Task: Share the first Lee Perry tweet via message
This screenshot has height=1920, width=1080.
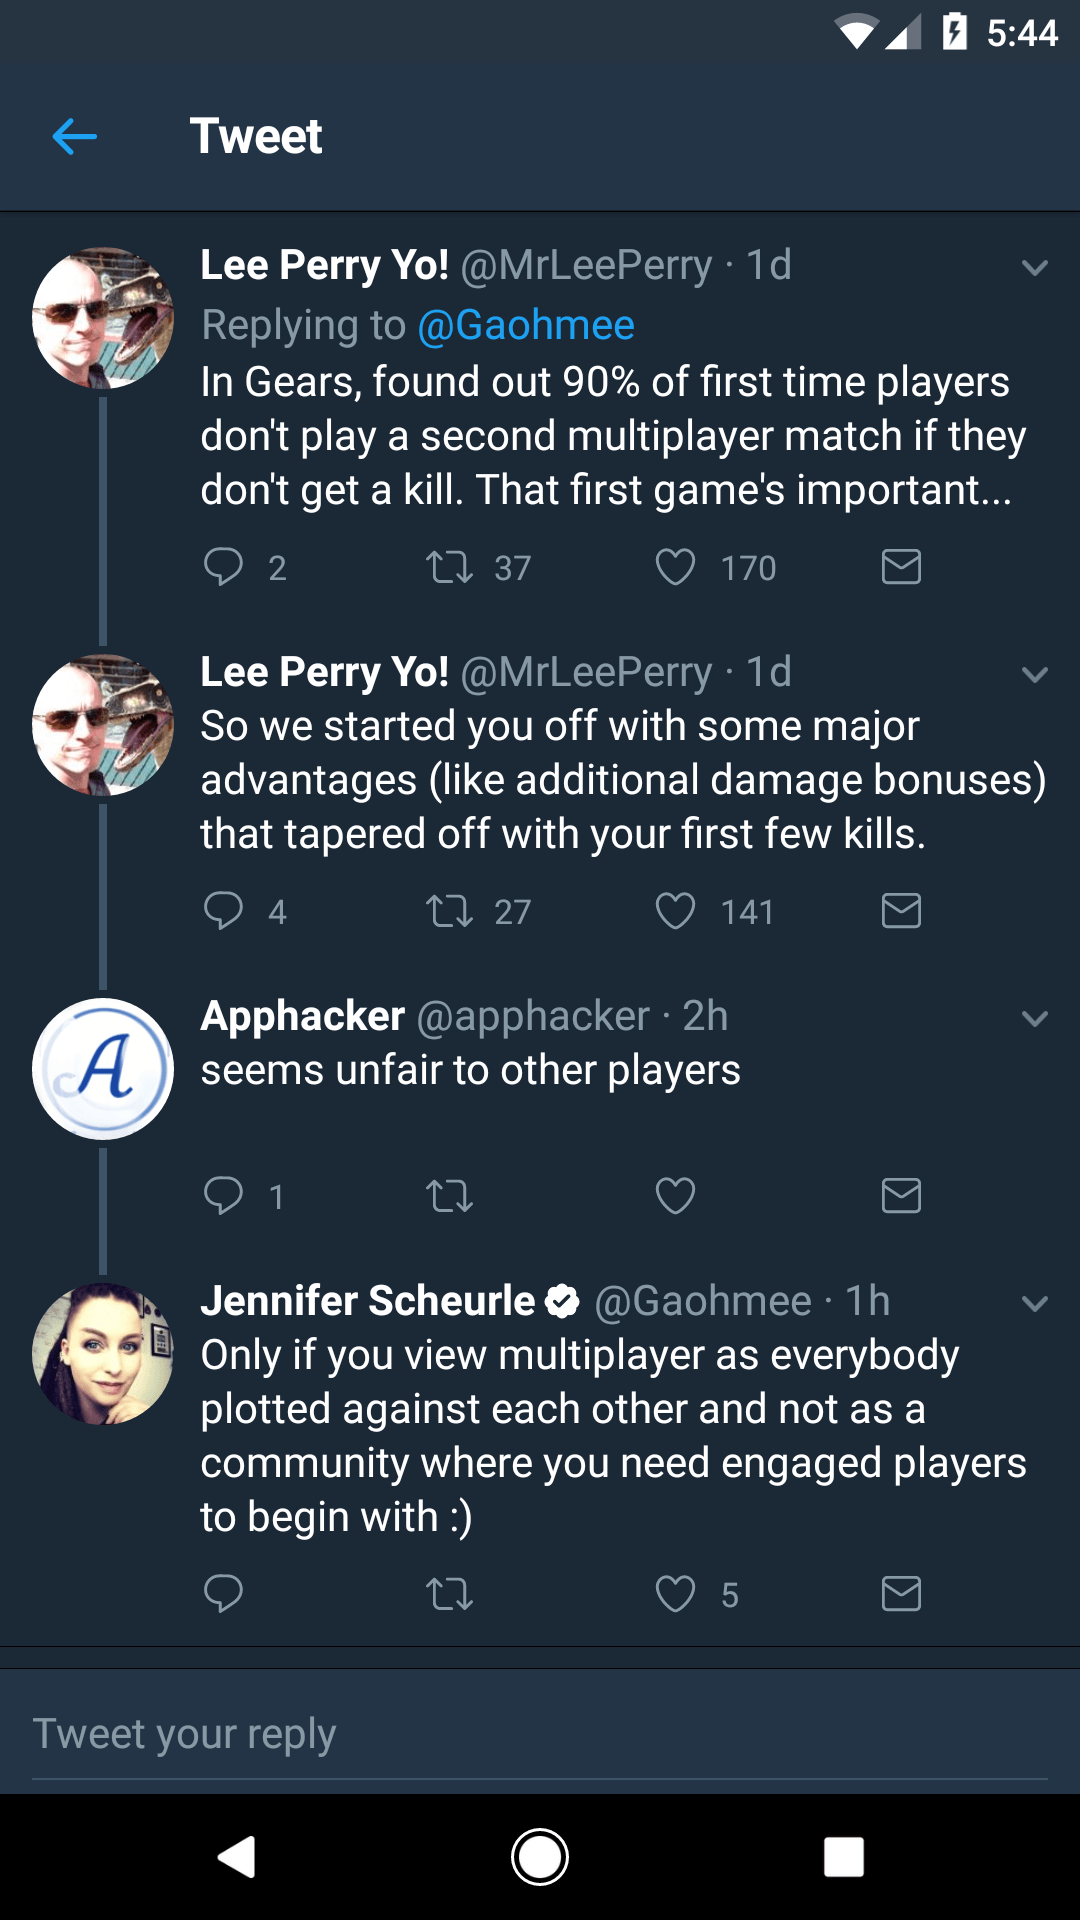Action: pos(901,567)
